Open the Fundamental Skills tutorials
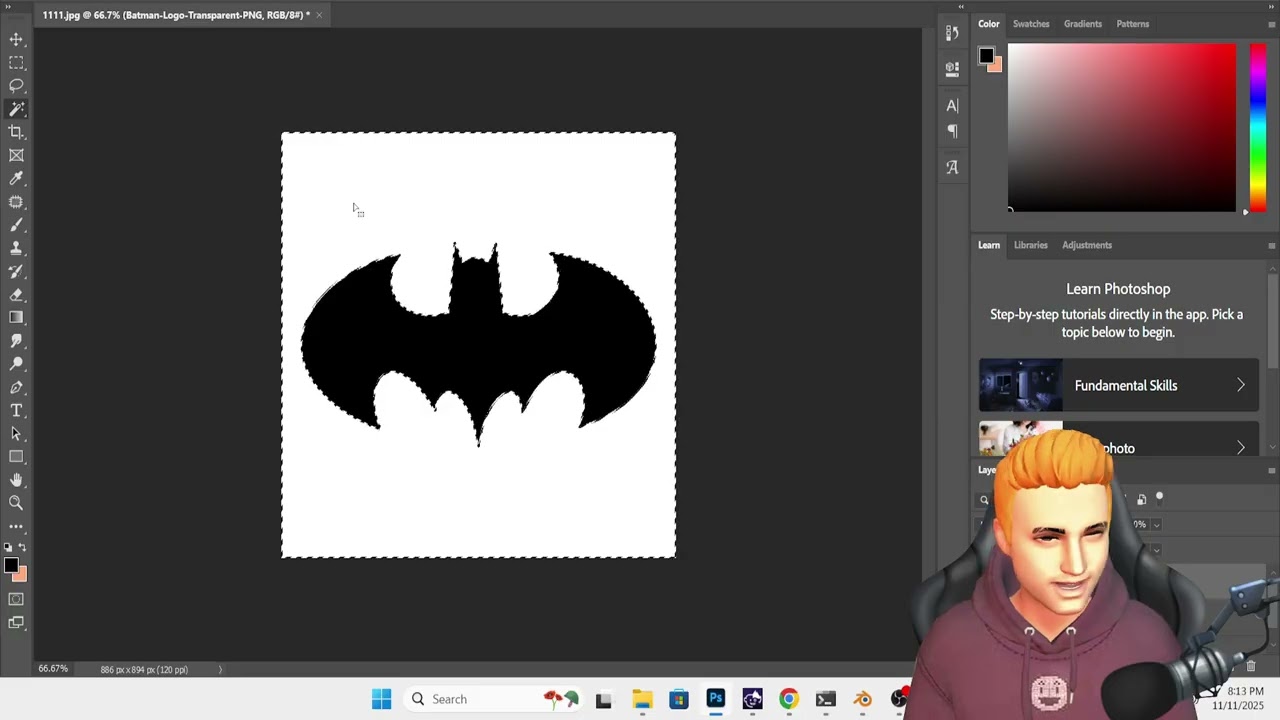 tap(1119, 385)
